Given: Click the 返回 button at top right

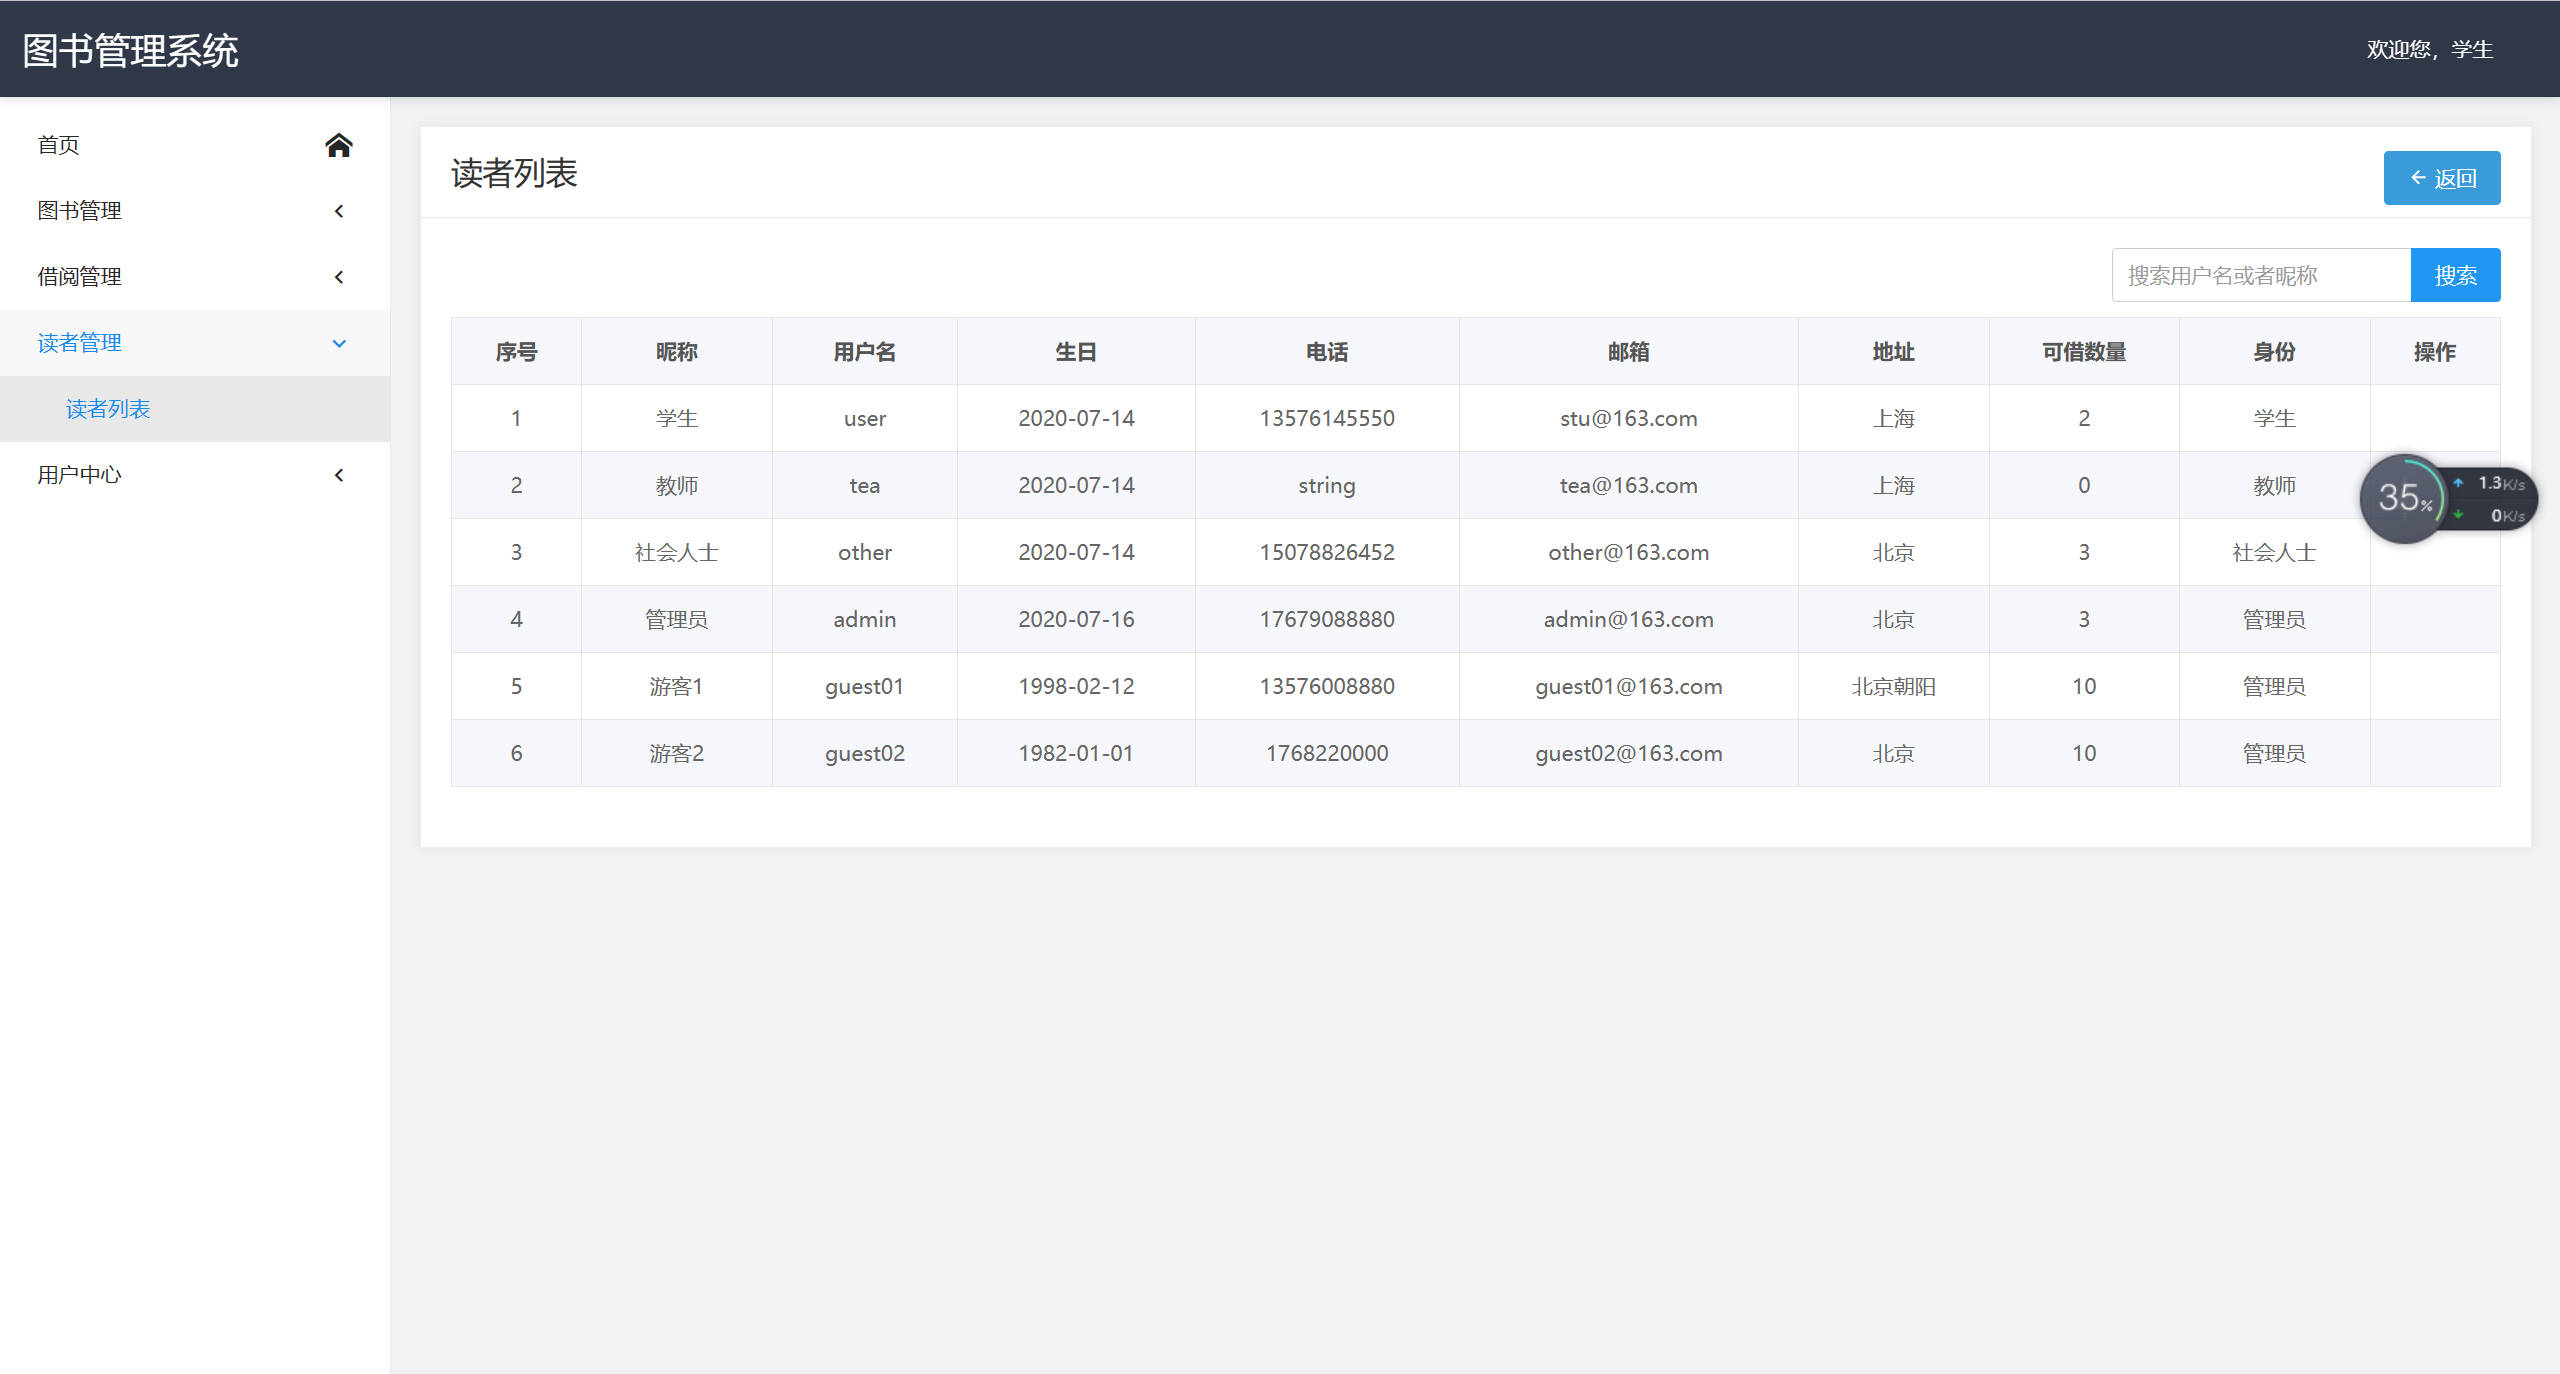Looking at the screenshot, I should [x=2441, y=177].
